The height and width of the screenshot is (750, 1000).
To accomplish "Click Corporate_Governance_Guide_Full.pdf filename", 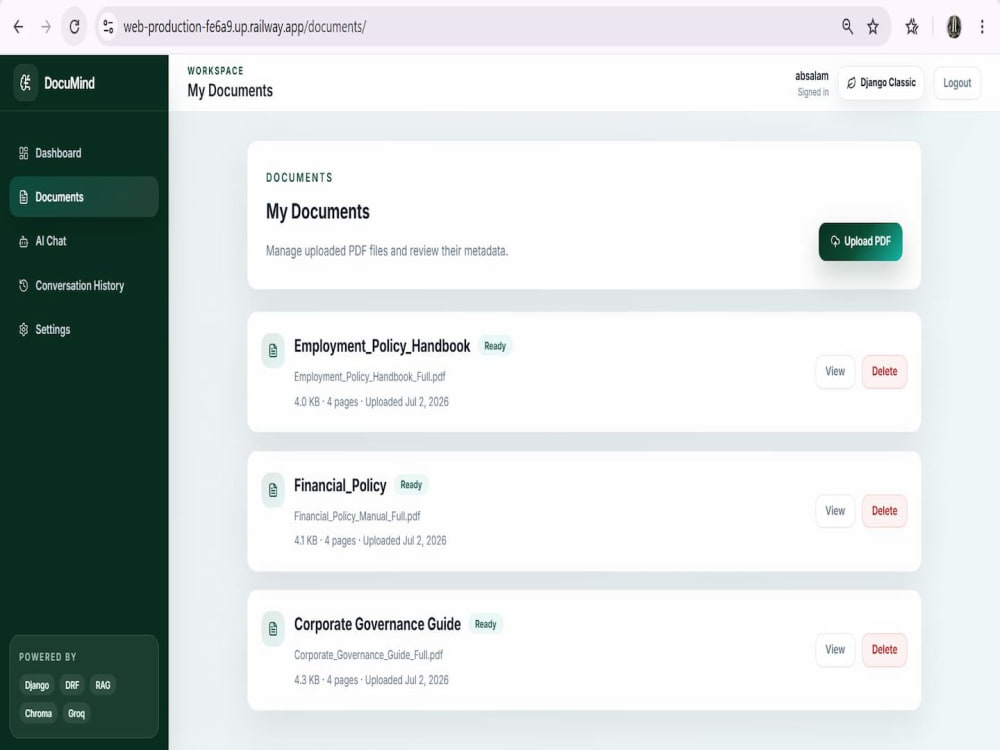I will (x=369, y=655).
